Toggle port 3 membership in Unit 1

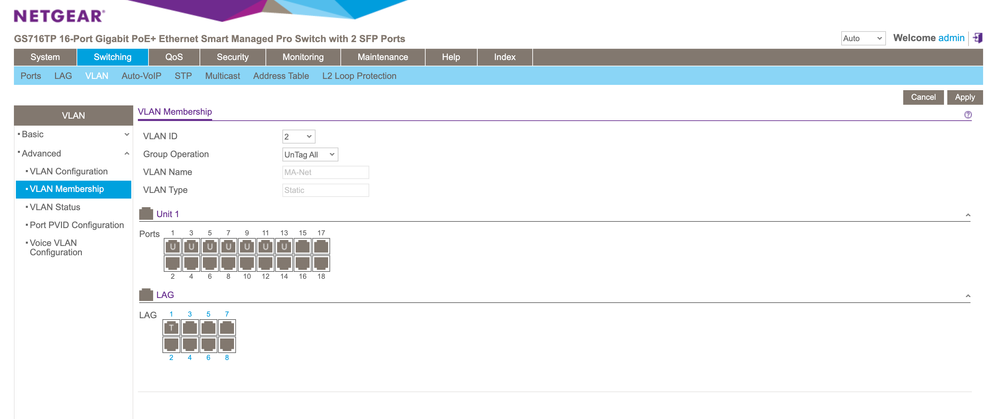tap(191, 246)
